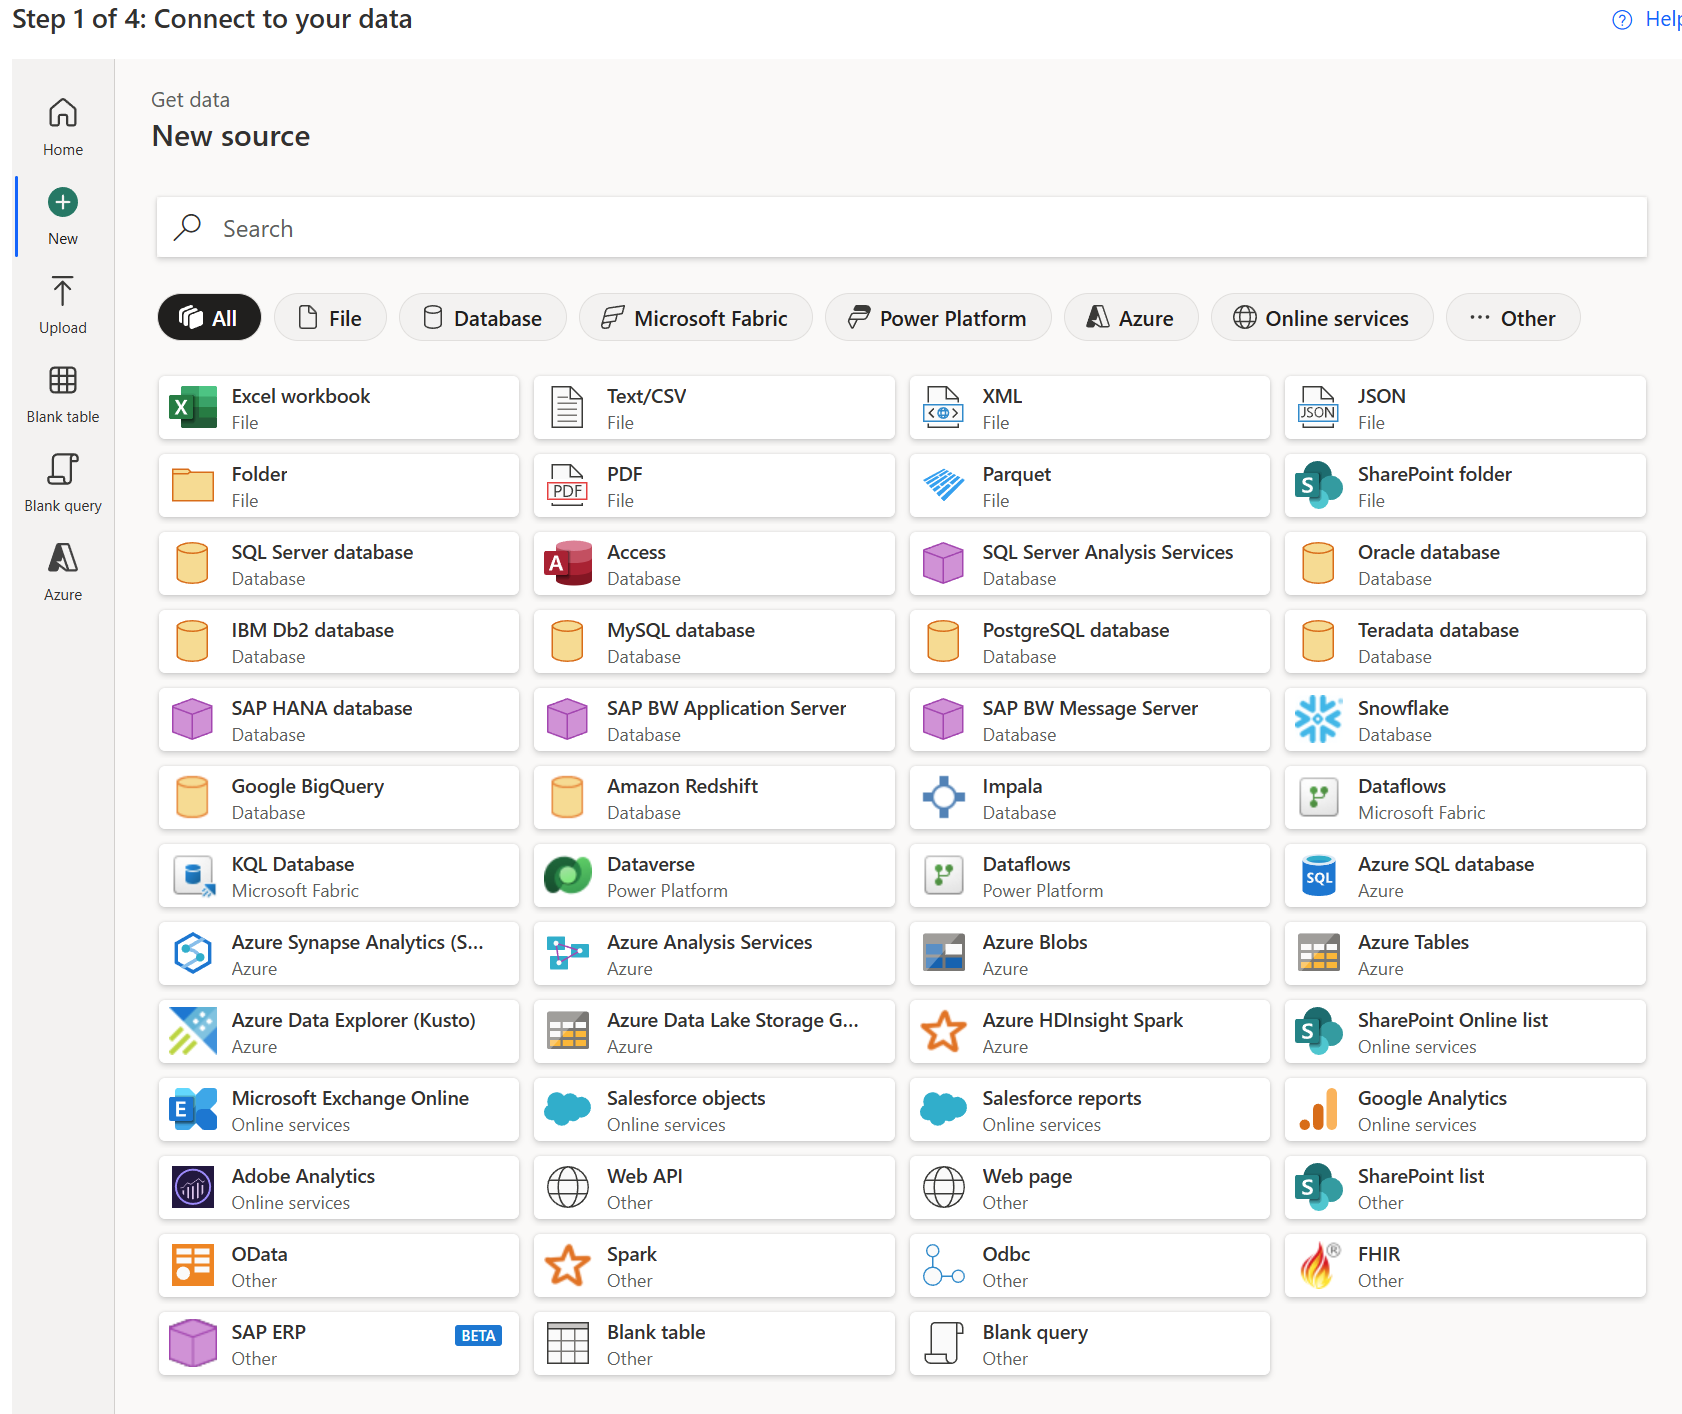Go to Home in the sidebar
This screenshot has width=1682, height=1414.
pos(63,127)
